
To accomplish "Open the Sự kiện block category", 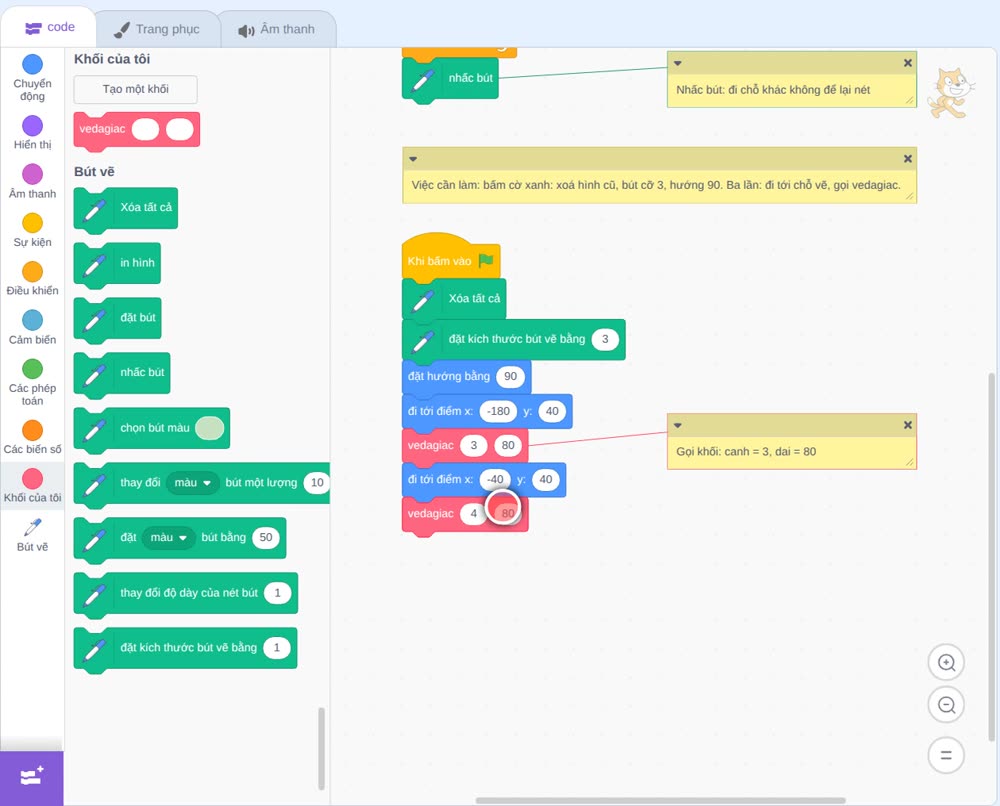I will coord(32,230).
